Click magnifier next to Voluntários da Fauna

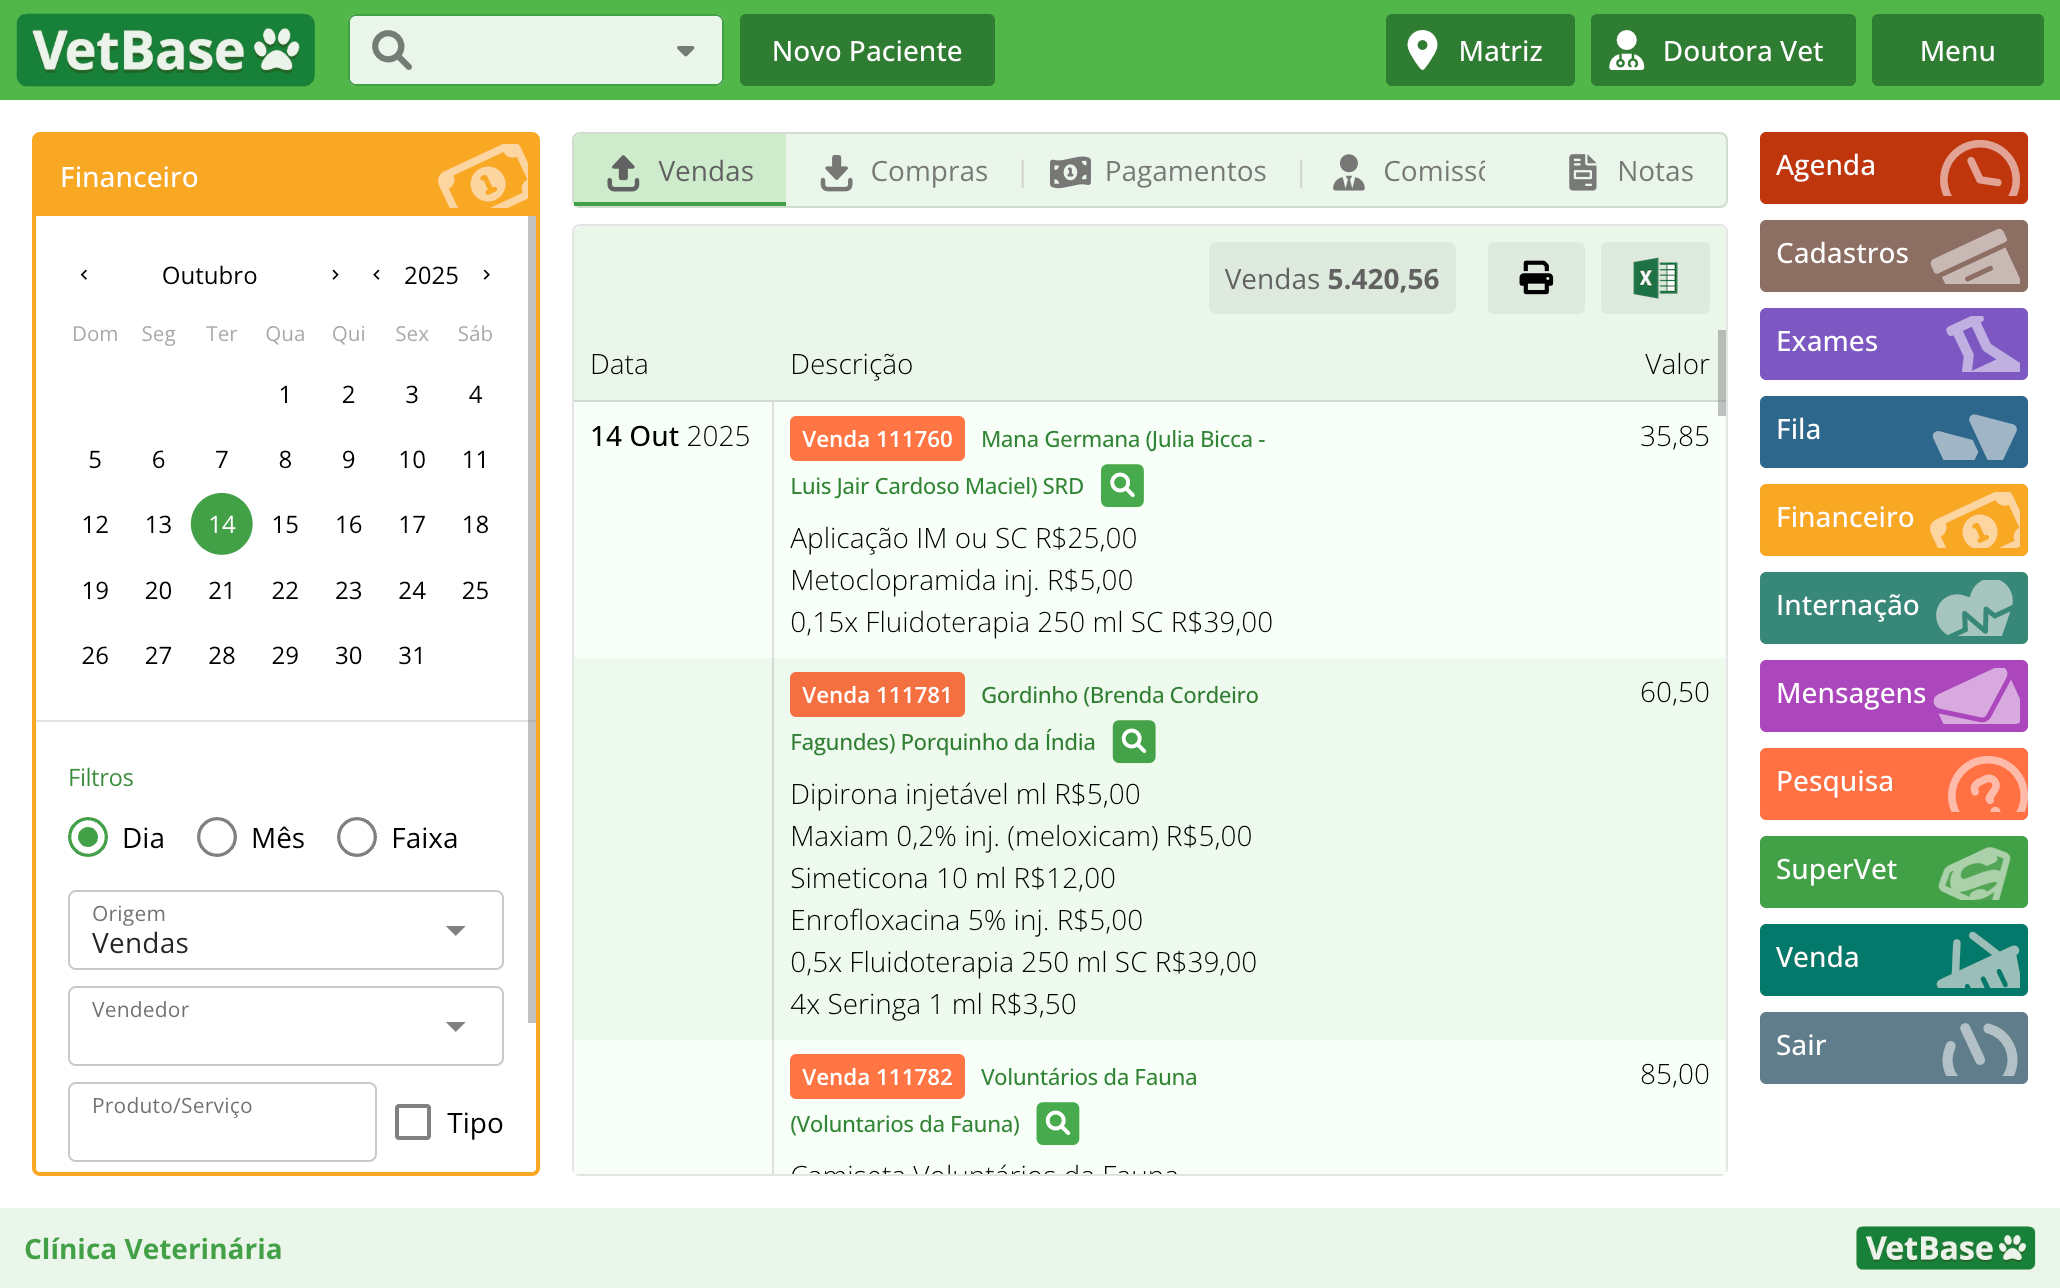(x=1057, y=1124)
